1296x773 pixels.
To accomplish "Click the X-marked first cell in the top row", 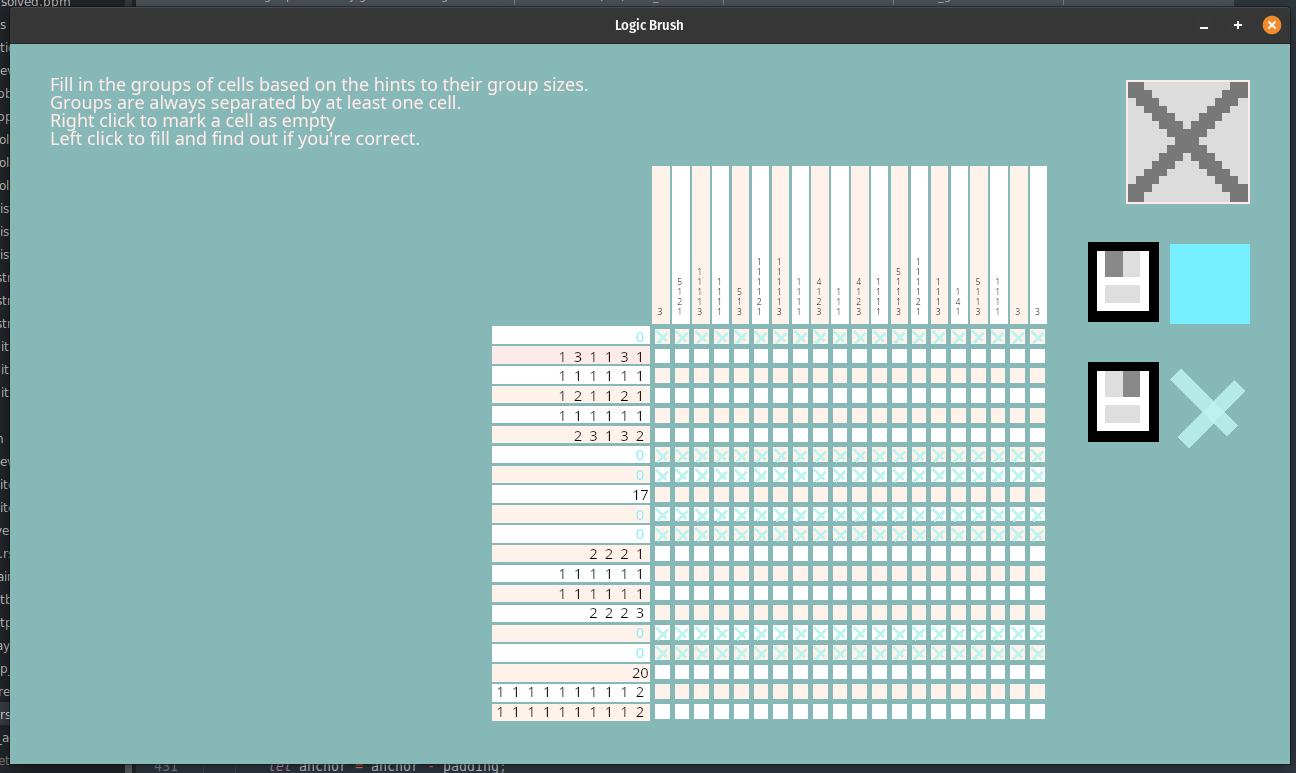I will coord(662,337).
